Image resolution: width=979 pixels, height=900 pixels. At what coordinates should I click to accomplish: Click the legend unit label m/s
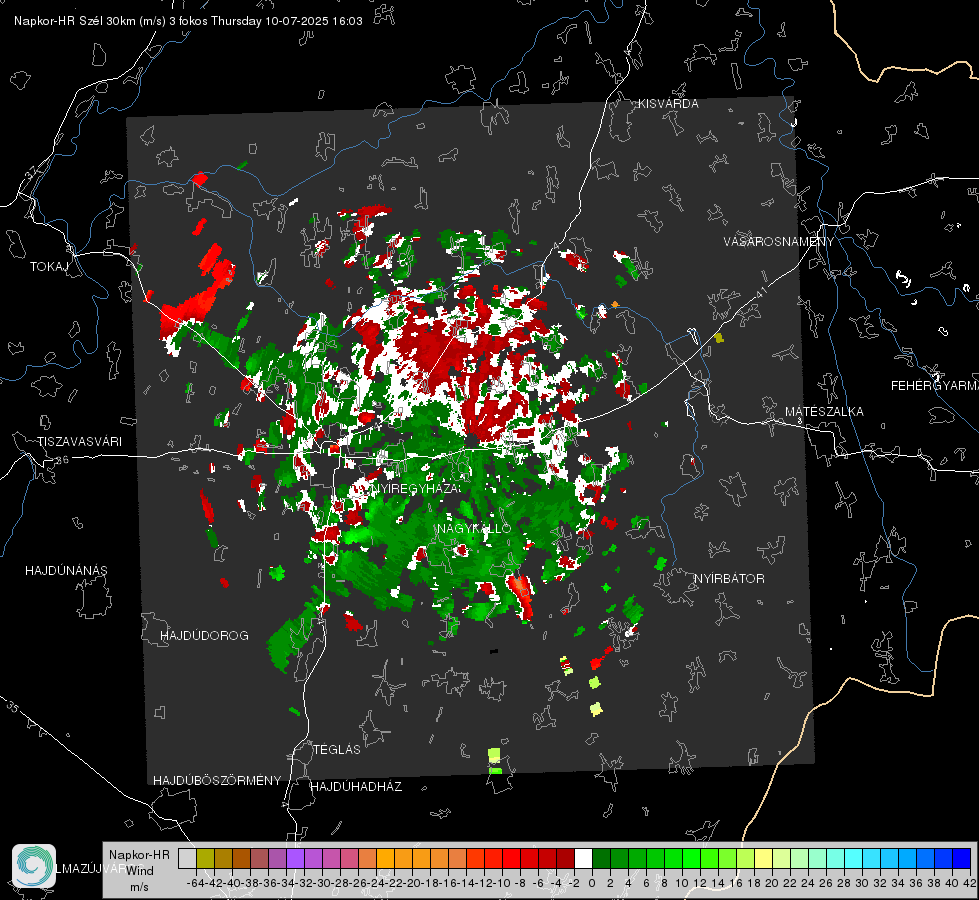tap(139, 887)
